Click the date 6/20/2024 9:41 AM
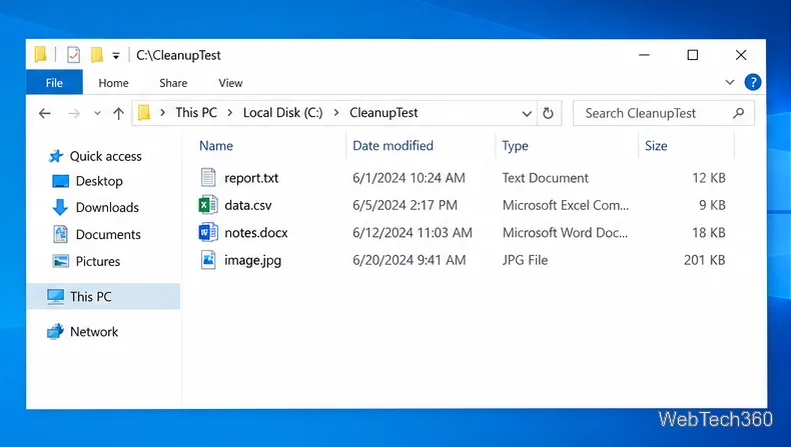 pyautogui.click(x=409, y=260)
